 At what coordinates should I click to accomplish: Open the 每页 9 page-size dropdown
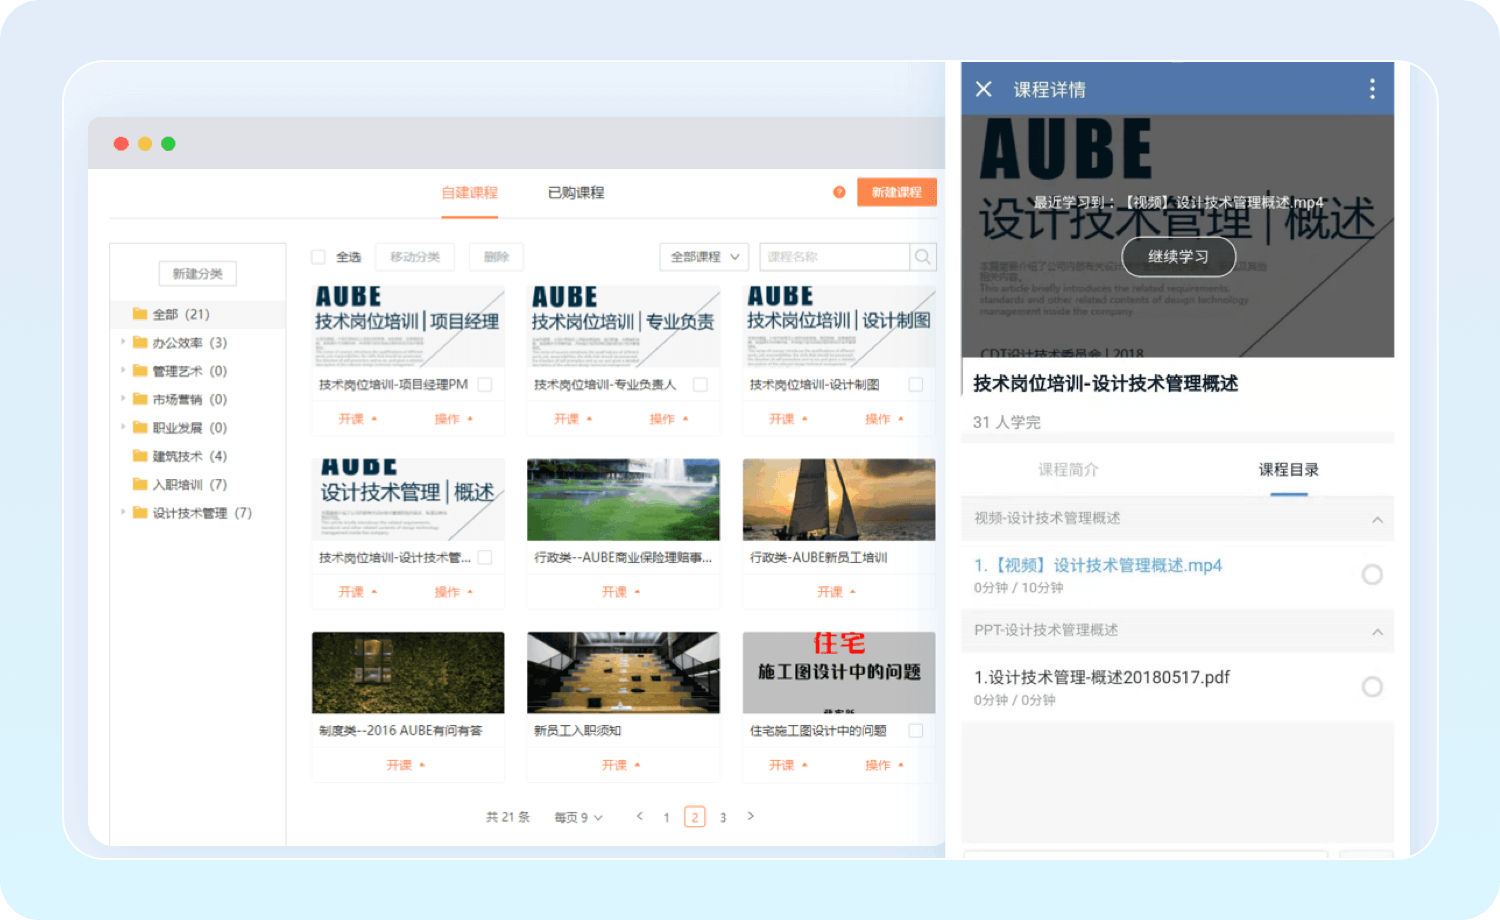pos(579,817)
